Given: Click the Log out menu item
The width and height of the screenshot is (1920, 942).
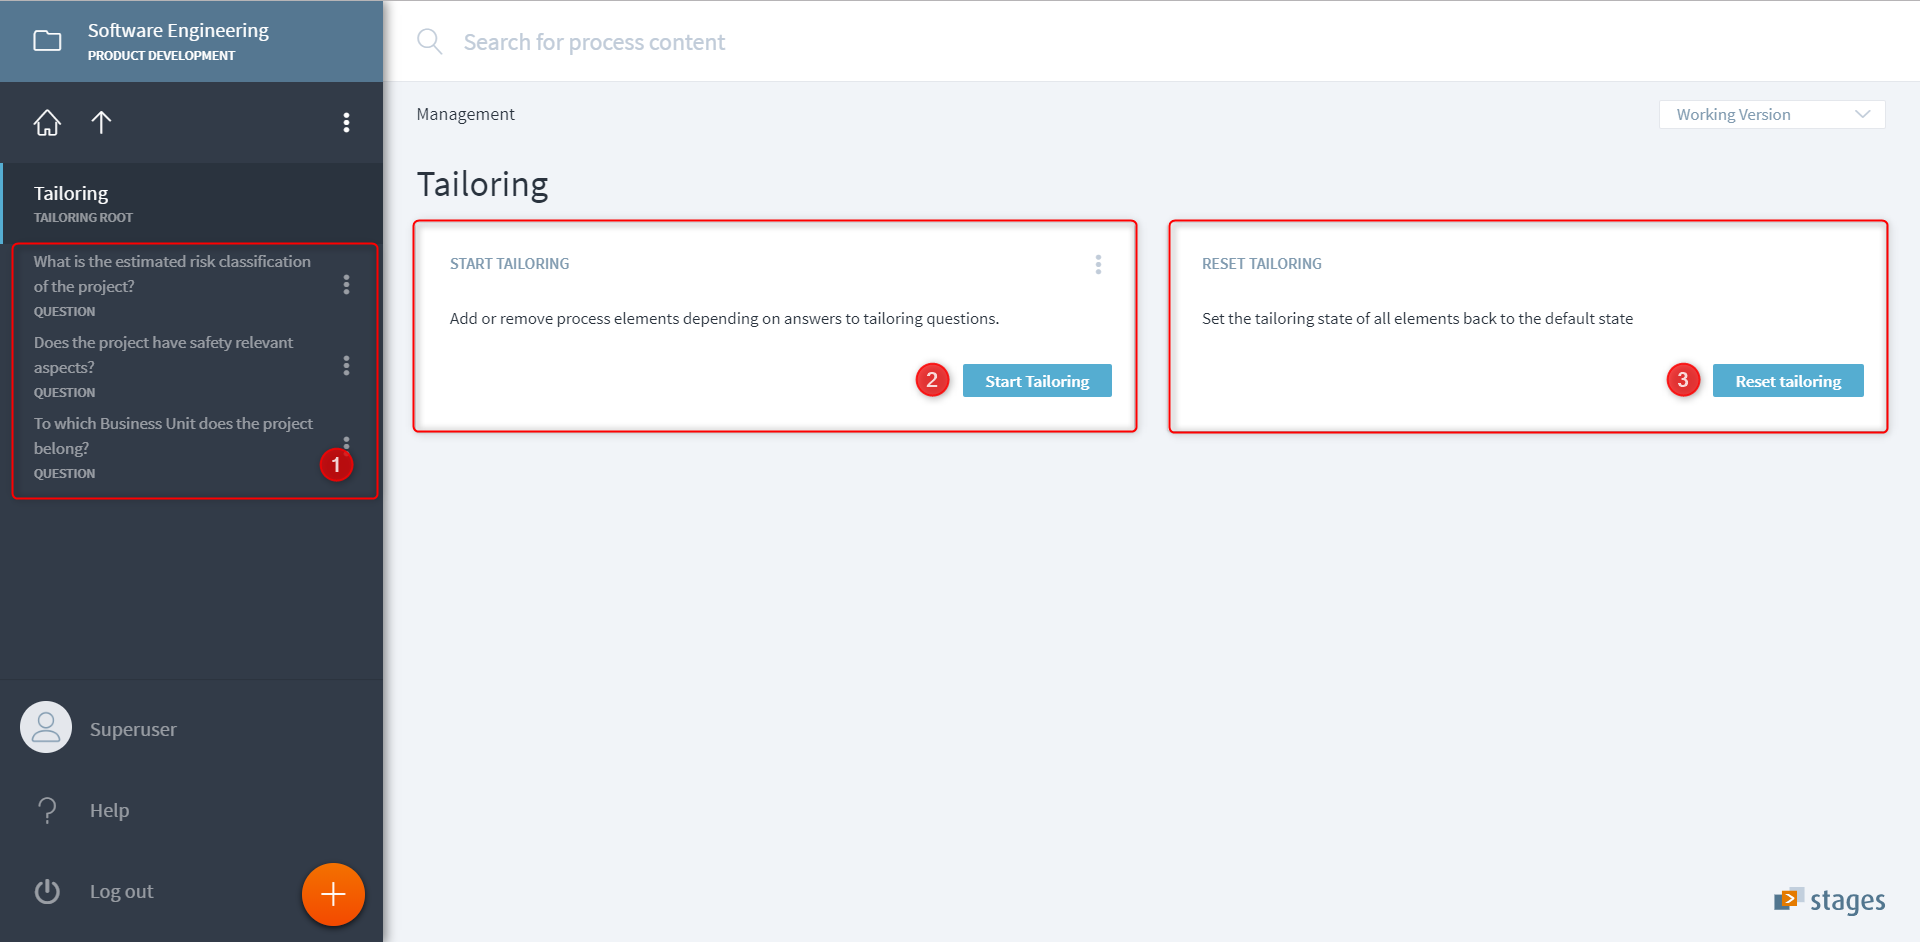Looking at the screenshot, I should pos(121,891).
